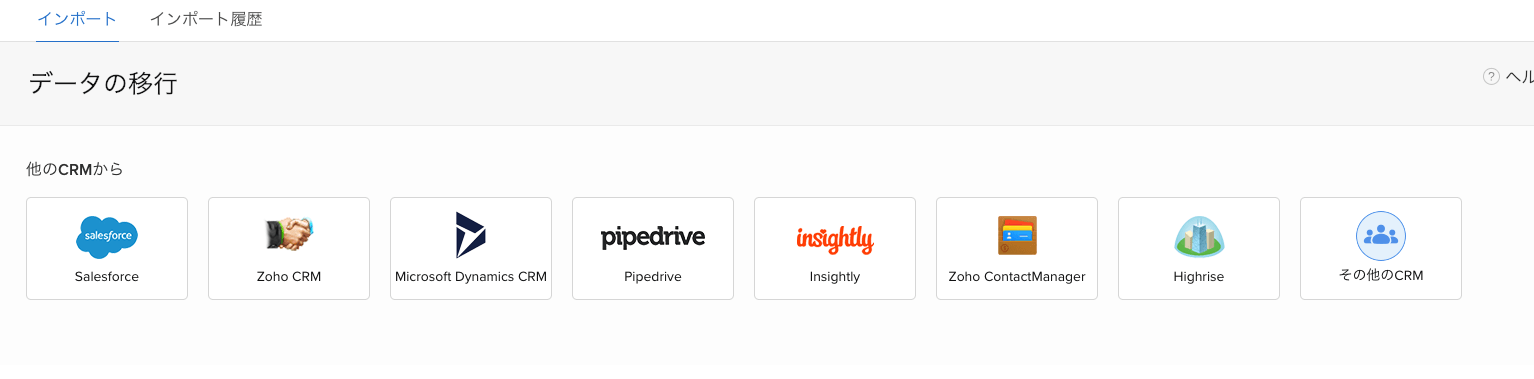Switch to the インポート tab

click(77, 19)
